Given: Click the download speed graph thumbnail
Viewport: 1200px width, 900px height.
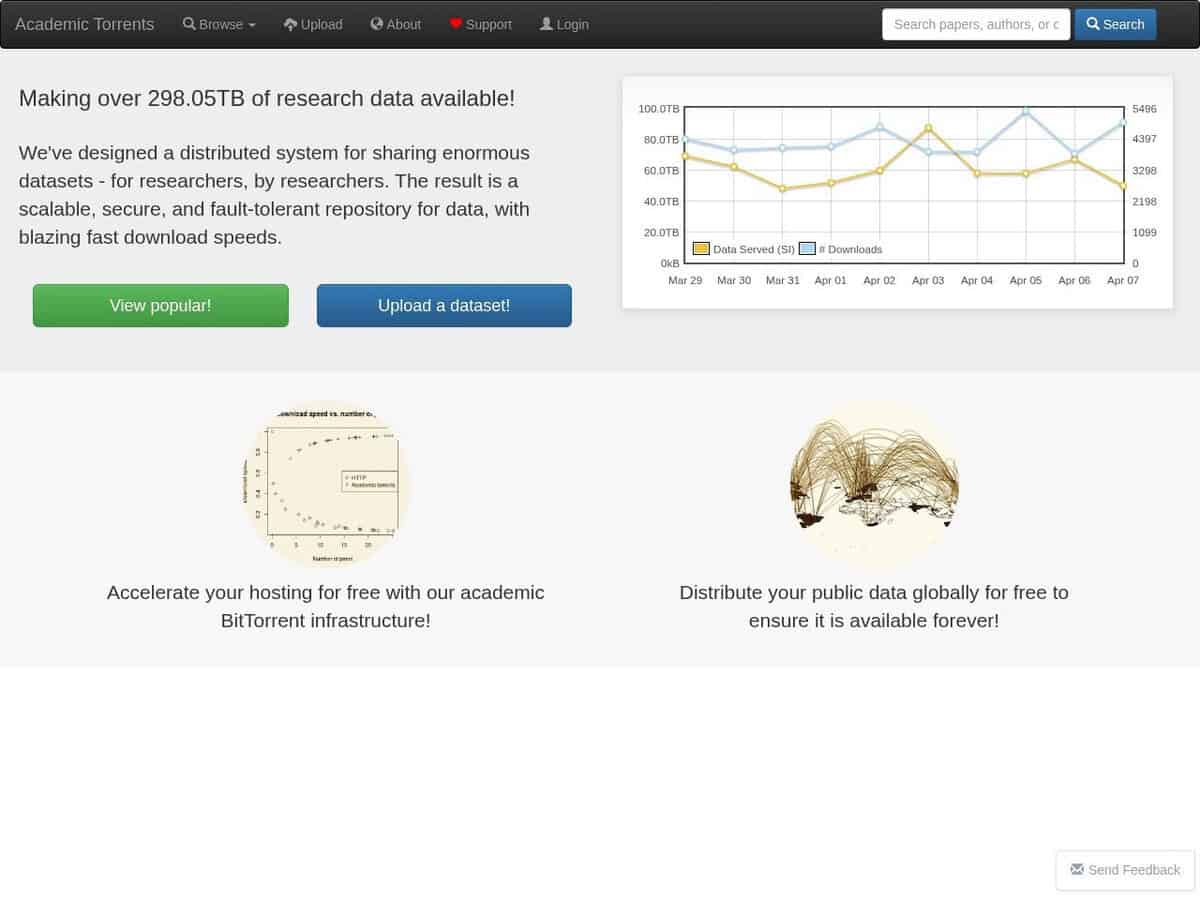Looking at the screenshot, I should (x=326, y=484).
